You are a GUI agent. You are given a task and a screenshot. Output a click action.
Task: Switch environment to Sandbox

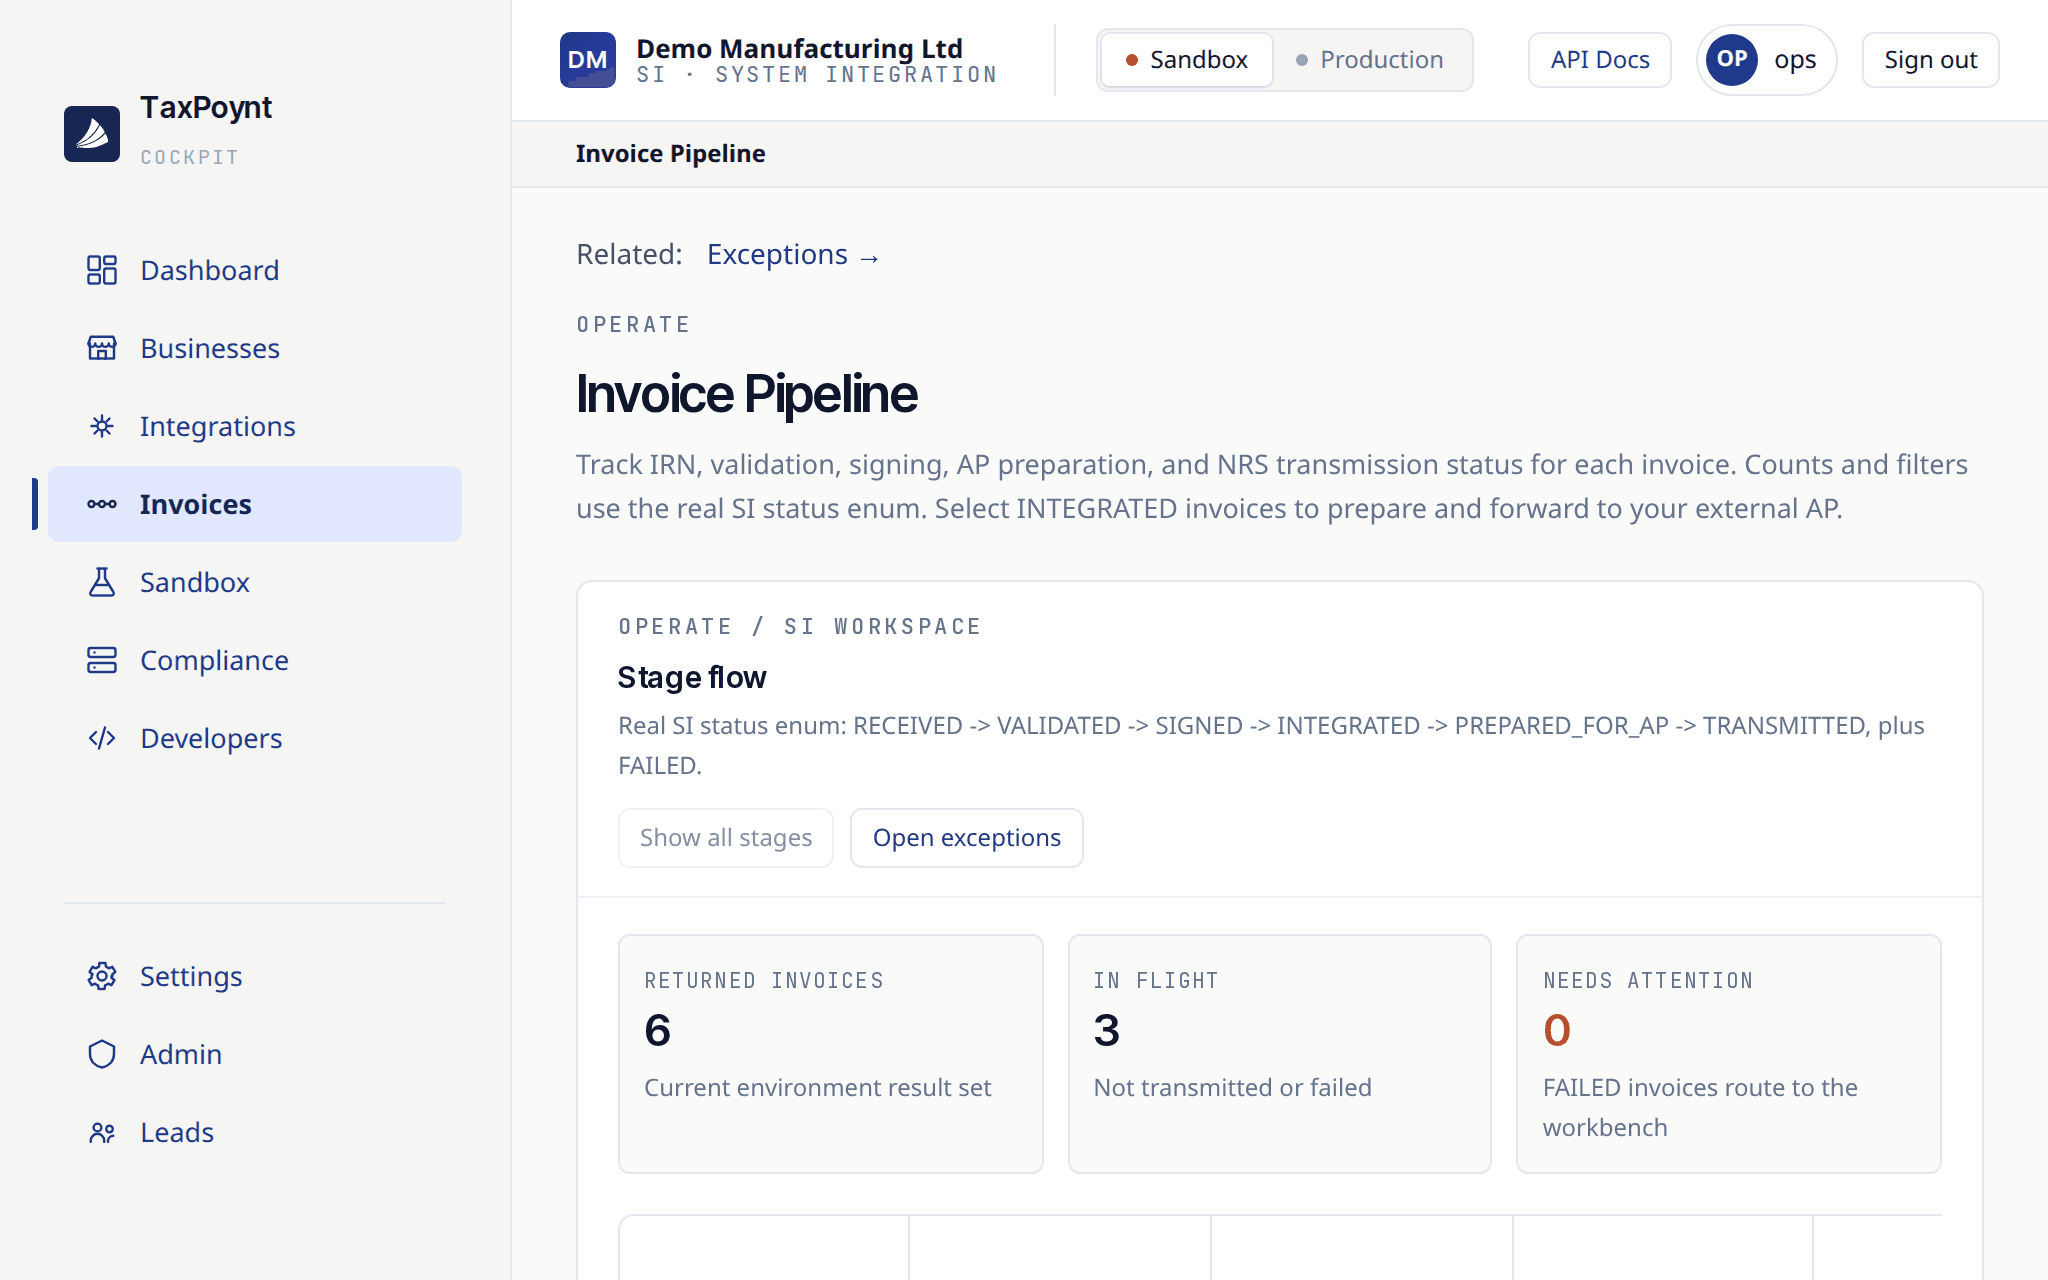coord(1187,60)
